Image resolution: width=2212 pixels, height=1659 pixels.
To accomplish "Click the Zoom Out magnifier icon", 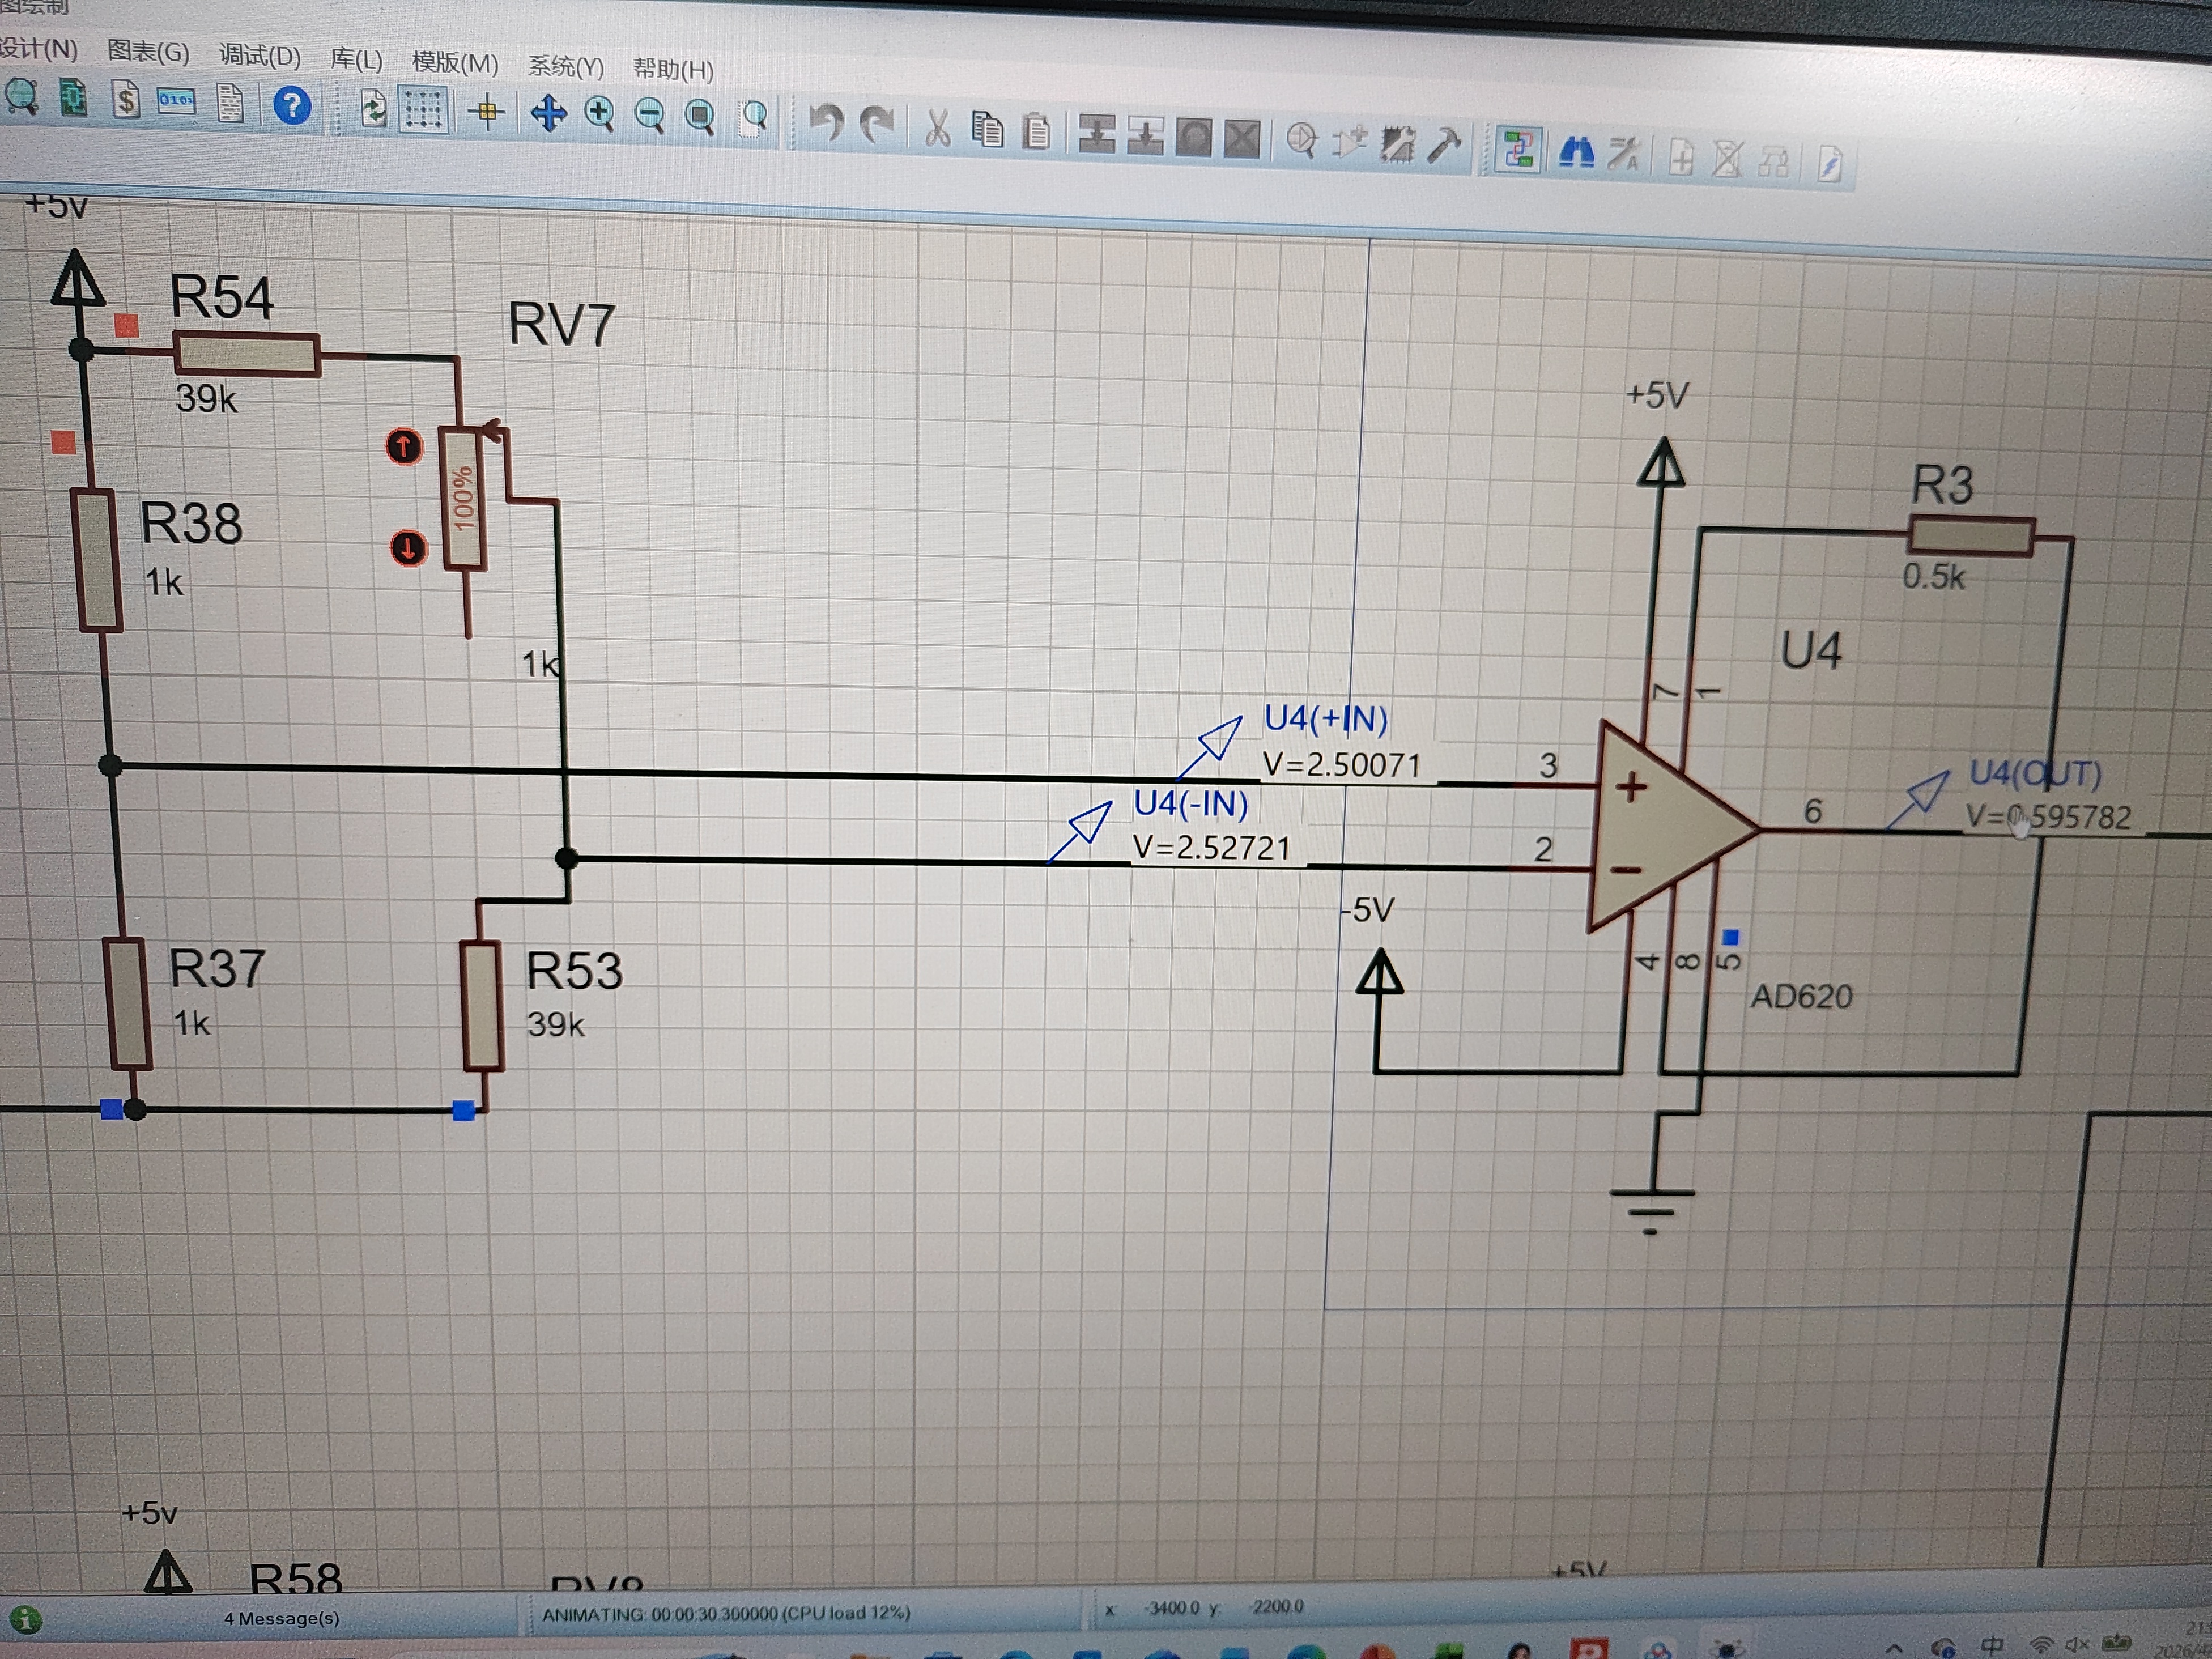I will coord(649,115).
